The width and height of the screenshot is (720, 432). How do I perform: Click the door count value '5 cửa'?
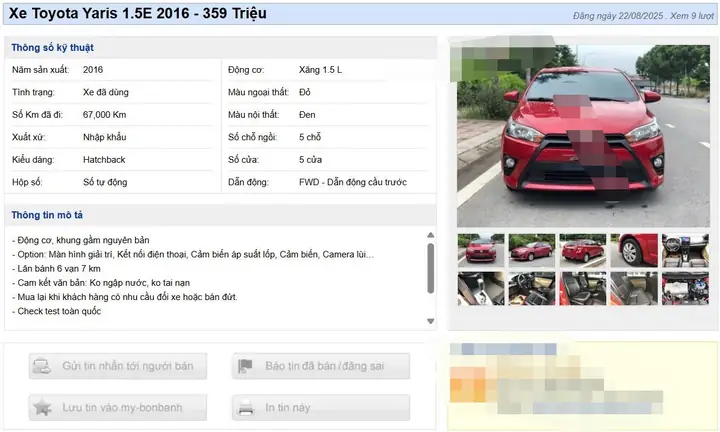[310, 160]
